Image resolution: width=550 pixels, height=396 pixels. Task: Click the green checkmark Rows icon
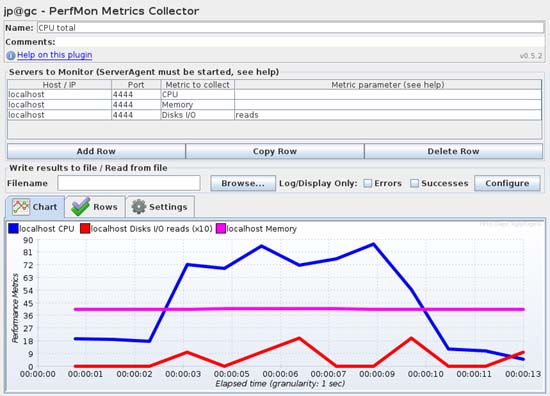pos(80,206)
